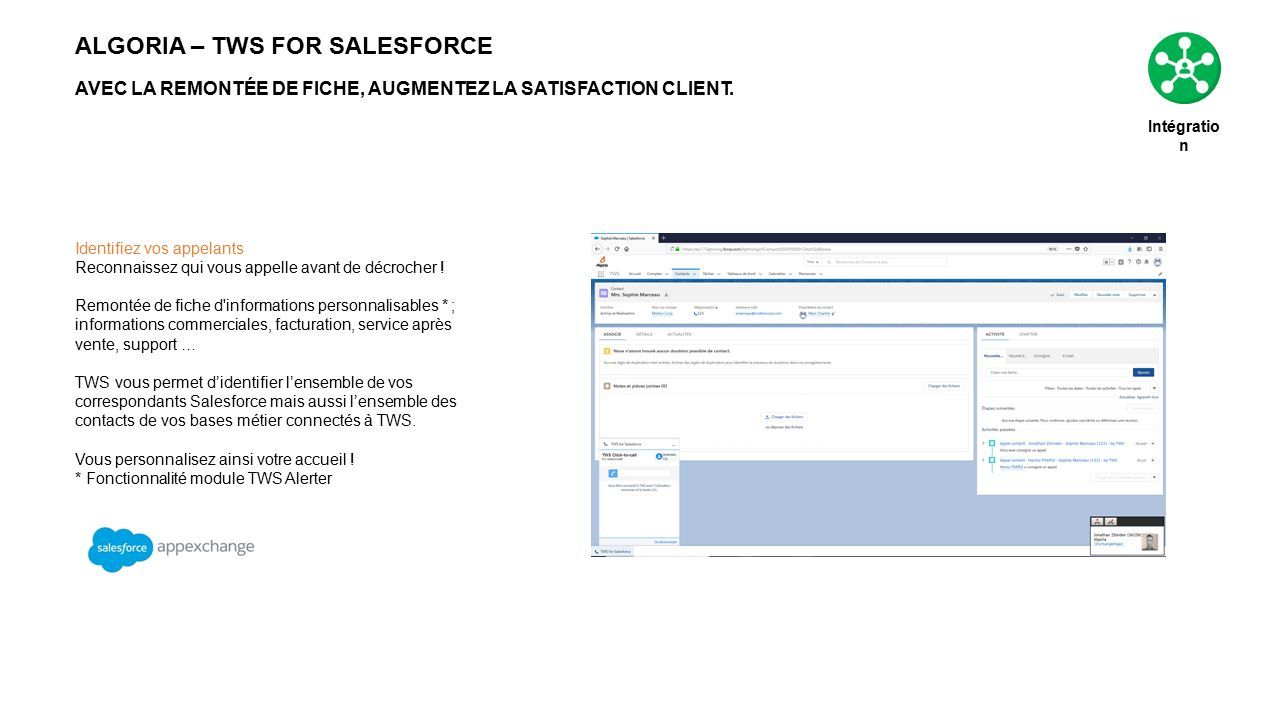The height and width of the screenshot is (720, 1280).
Task: Select the ACTIVITÉ tab
Action: point(995,334)
